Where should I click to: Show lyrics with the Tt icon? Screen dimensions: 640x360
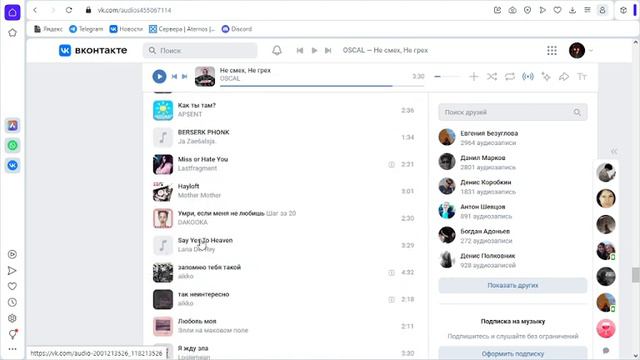point(582,76)
